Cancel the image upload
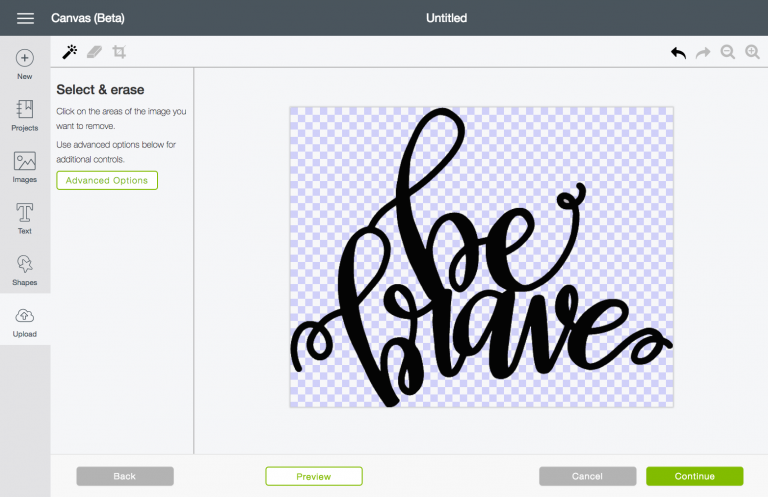The width and height of the screenshot is (768, 497). tap(587, 476)
